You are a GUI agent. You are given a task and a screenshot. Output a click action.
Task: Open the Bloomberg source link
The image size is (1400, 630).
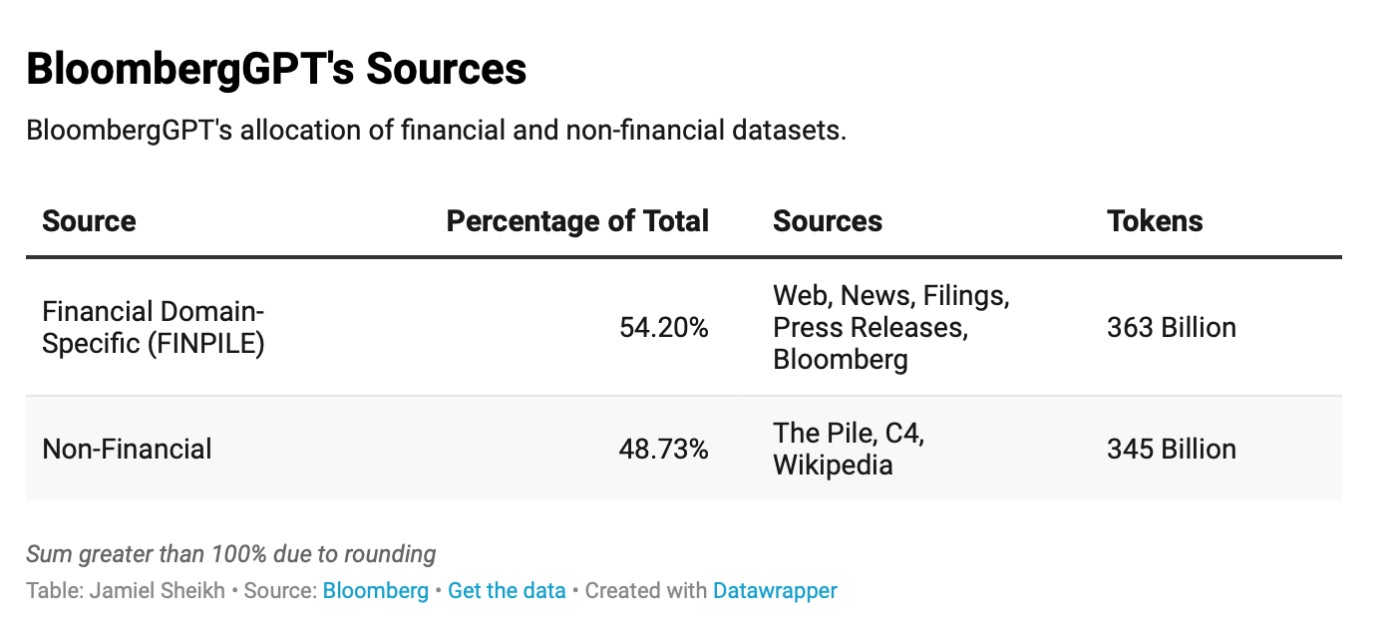pyautogui.click(x=375, y=590)
